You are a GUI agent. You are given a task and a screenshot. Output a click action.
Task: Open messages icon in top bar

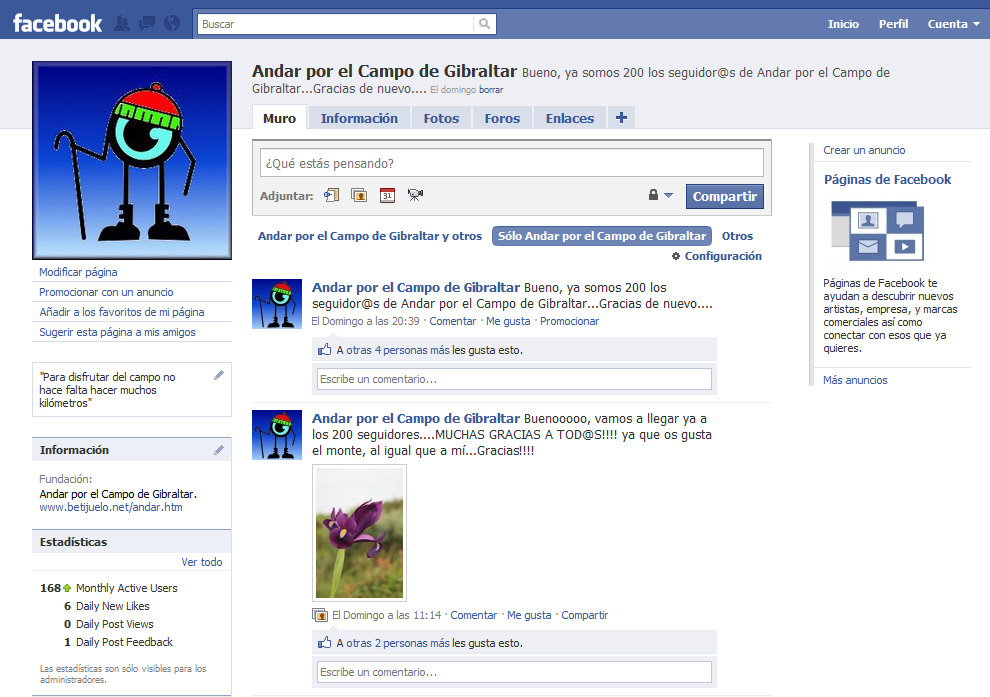pyautogui.click(x=147, y=23)
